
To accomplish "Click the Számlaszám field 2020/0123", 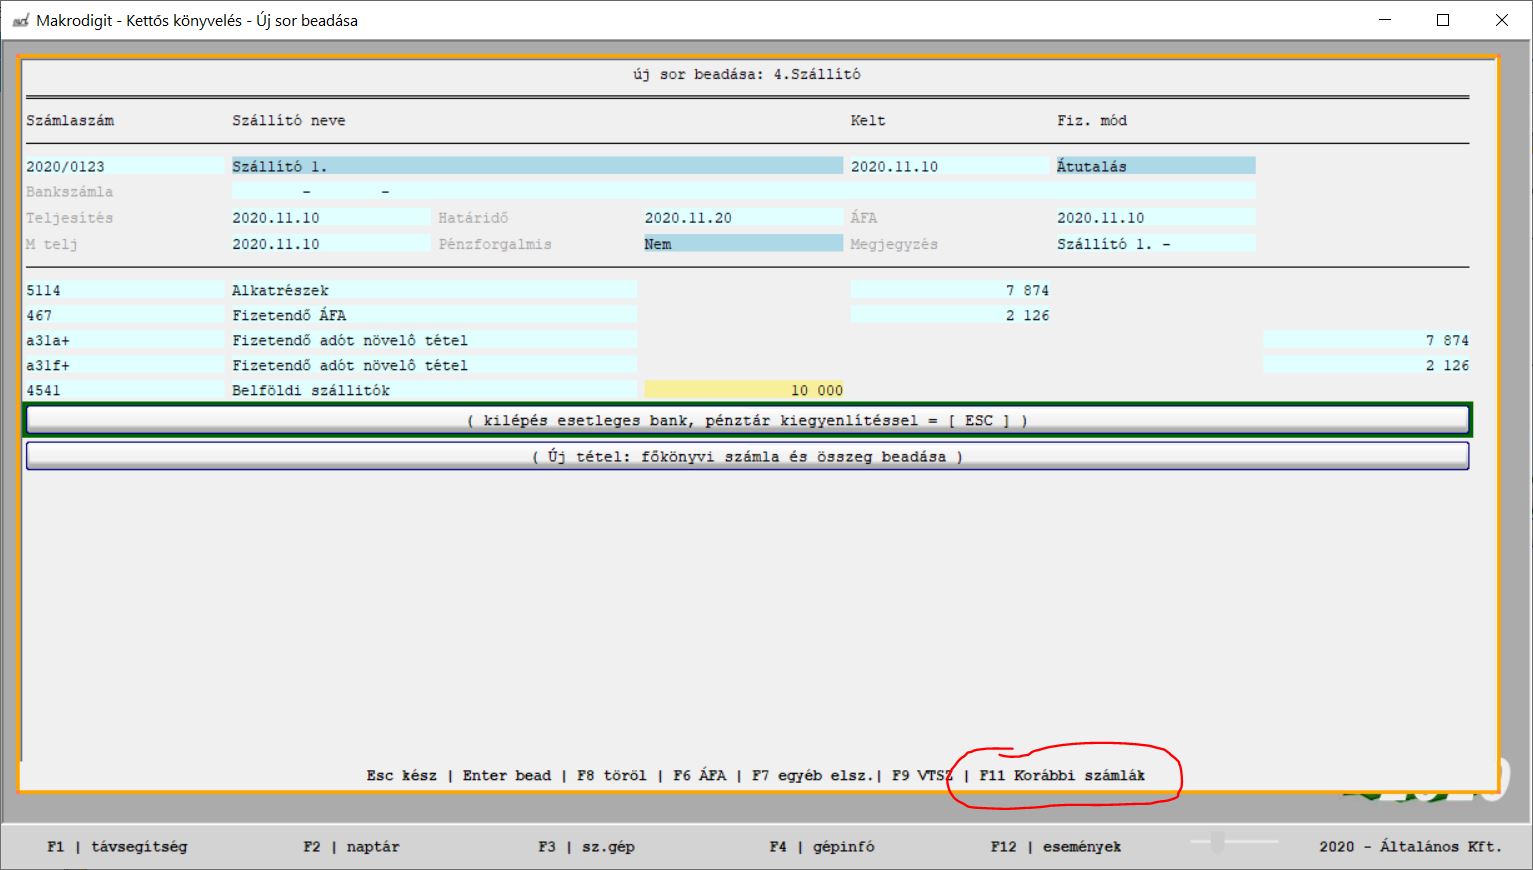I will pyautogui.click(x=126, y=166).
